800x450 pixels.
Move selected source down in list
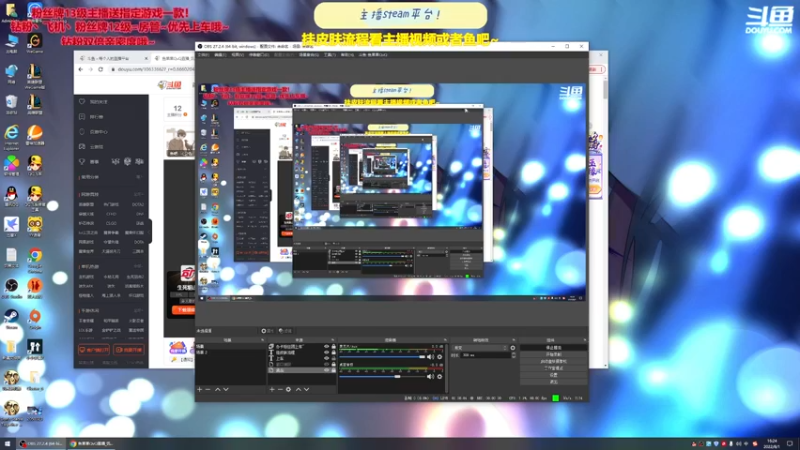point(307,389)
